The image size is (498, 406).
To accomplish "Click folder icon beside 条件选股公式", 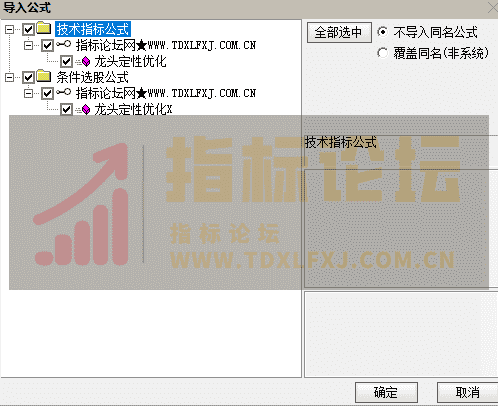I will click(44, 76).
